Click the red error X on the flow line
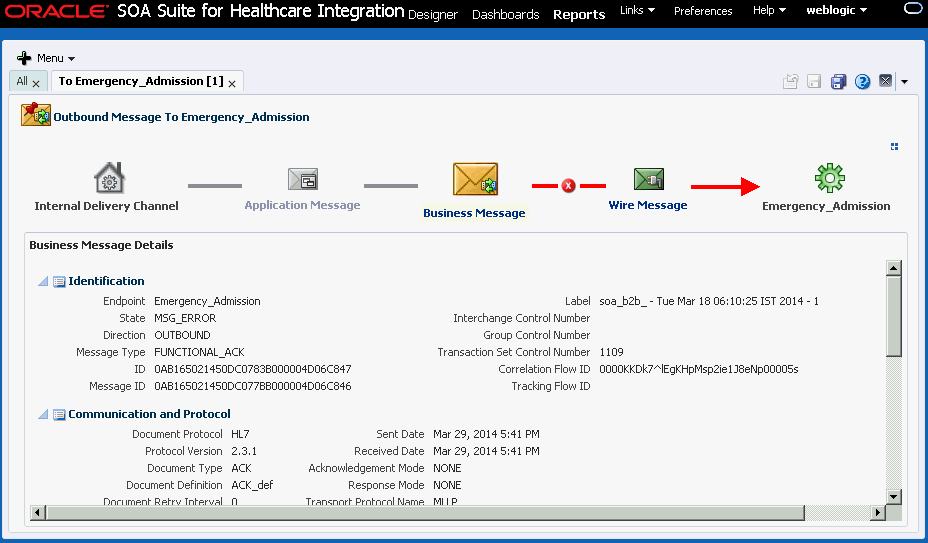Screen dimensions: 928x543 (x=569, y=186)
